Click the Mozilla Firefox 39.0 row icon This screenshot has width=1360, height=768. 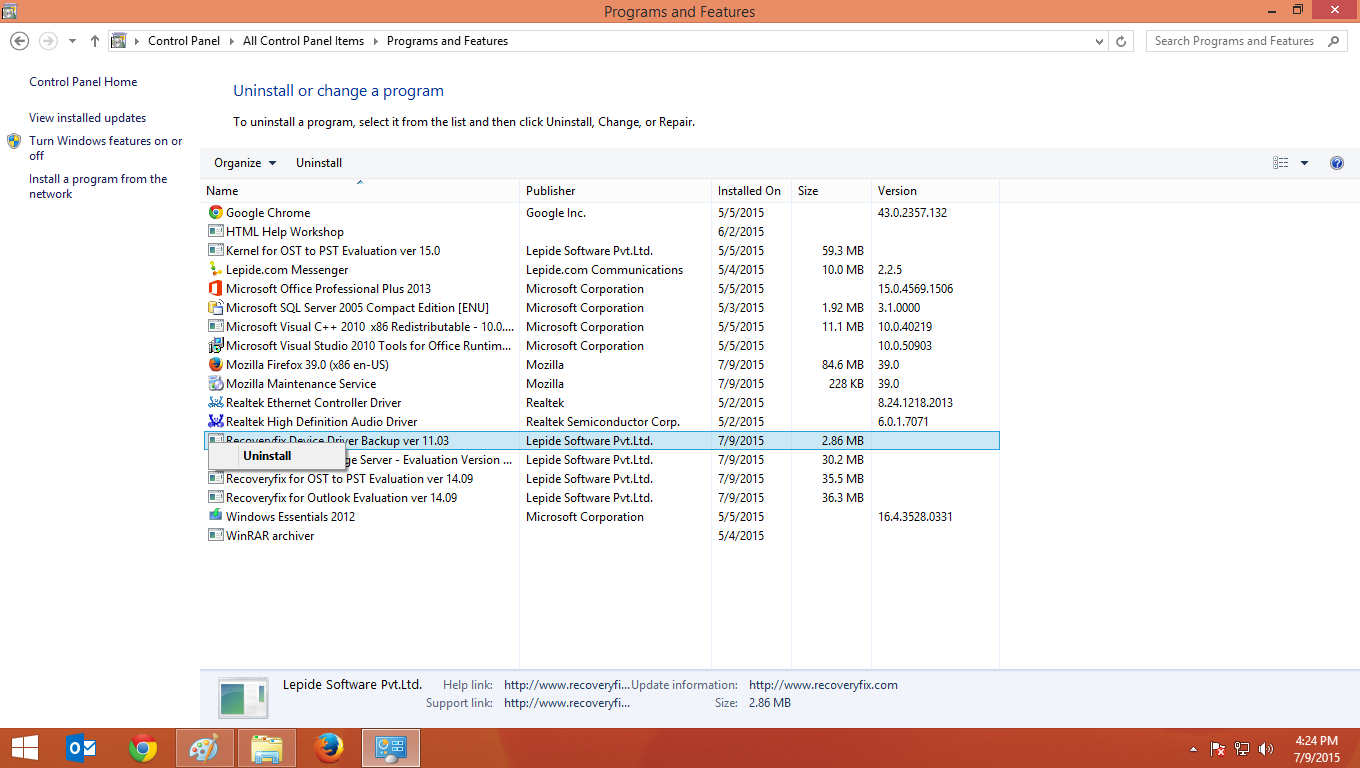coord(215,365)
